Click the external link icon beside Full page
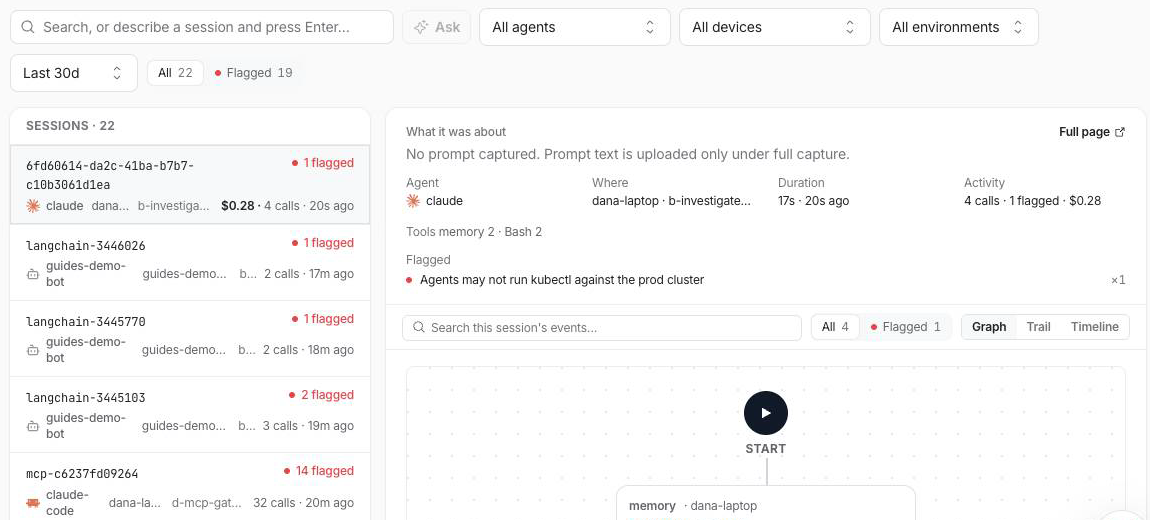 click(1120, 132)
